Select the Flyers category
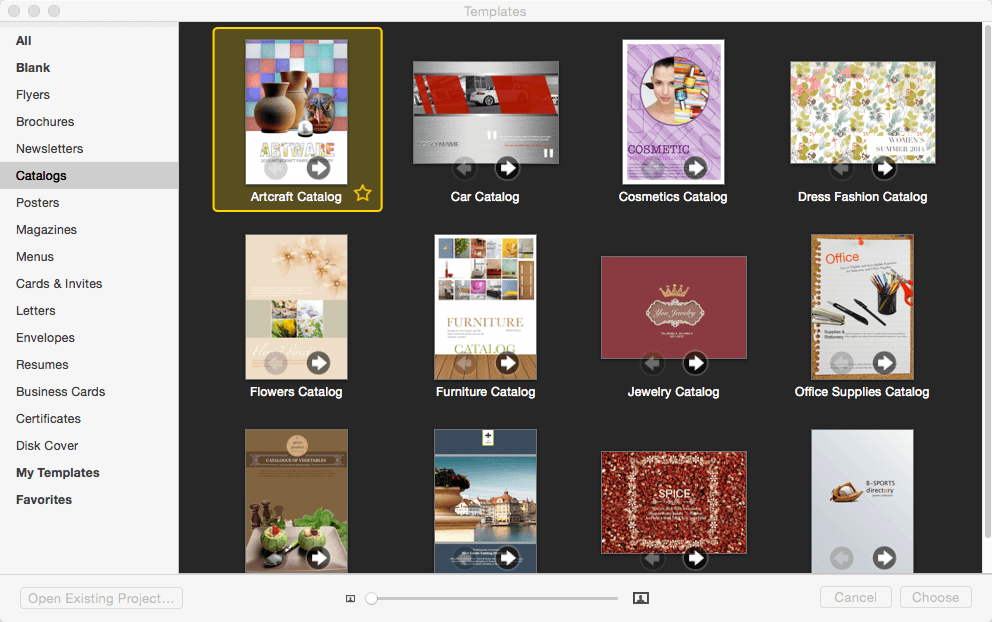Screen dimensions: 992x622 point(33,95)
